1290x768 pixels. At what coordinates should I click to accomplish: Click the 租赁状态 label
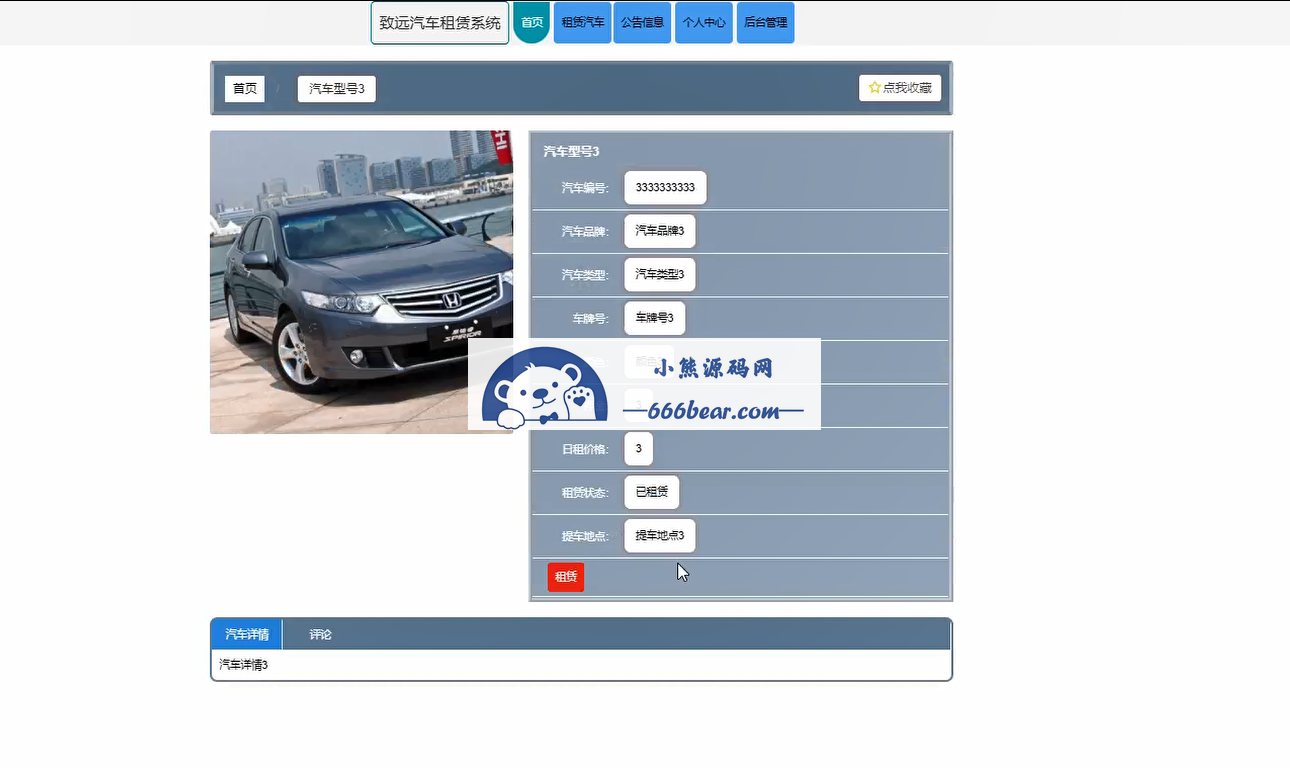point(585,493)
